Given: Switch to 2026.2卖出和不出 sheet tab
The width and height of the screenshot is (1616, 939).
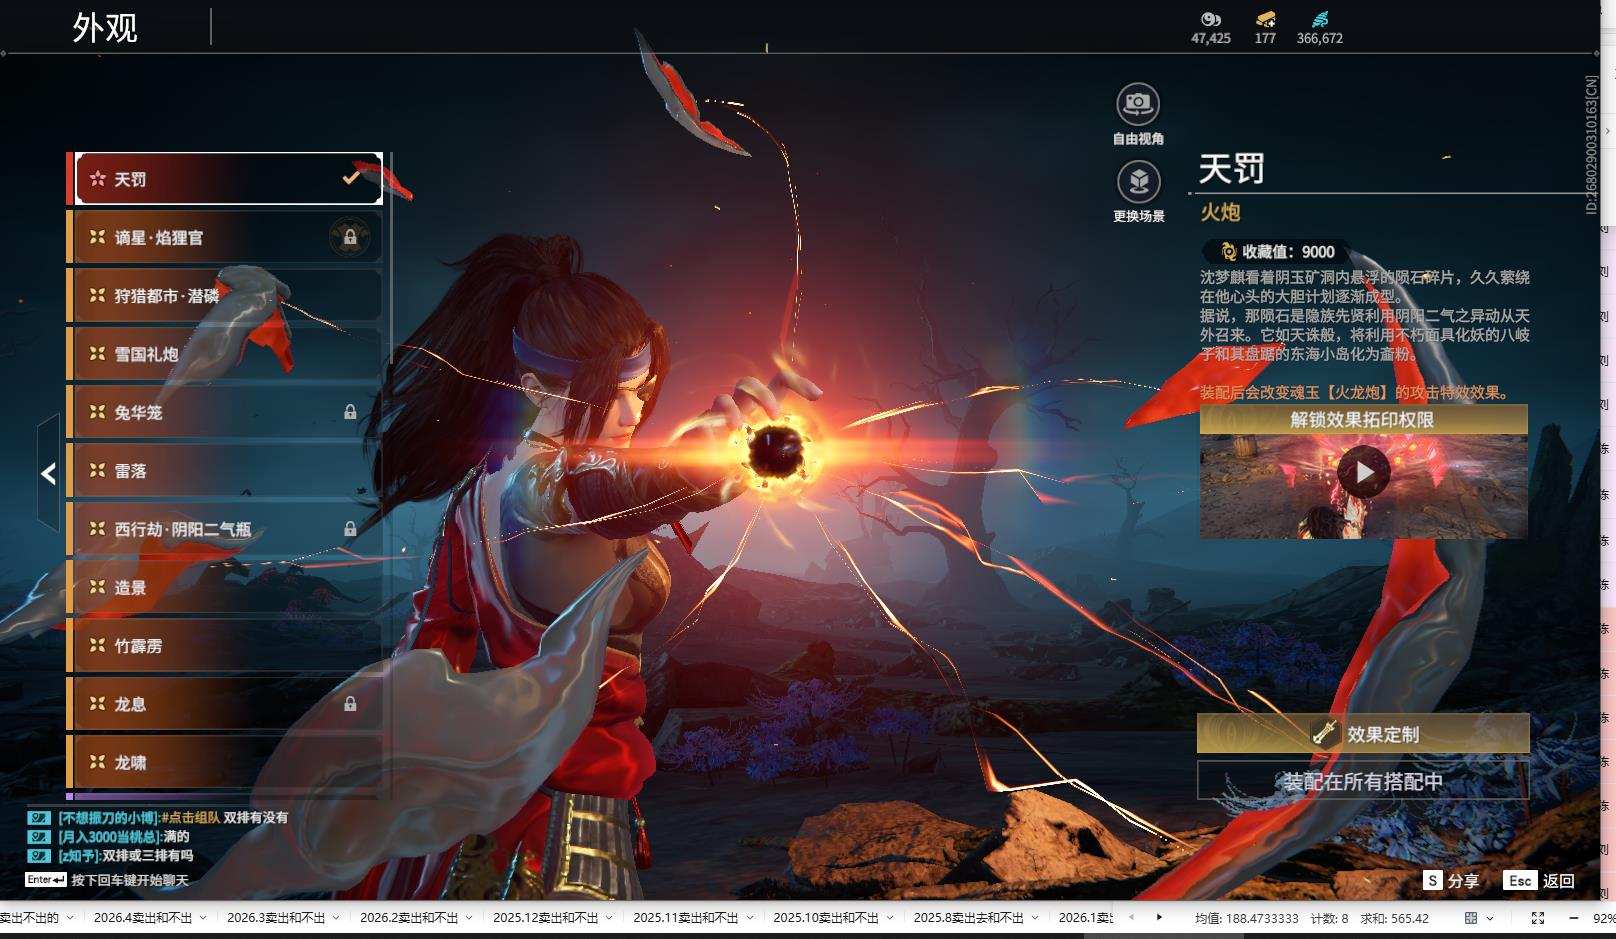Looking at the screenshot, I should 409,918.
